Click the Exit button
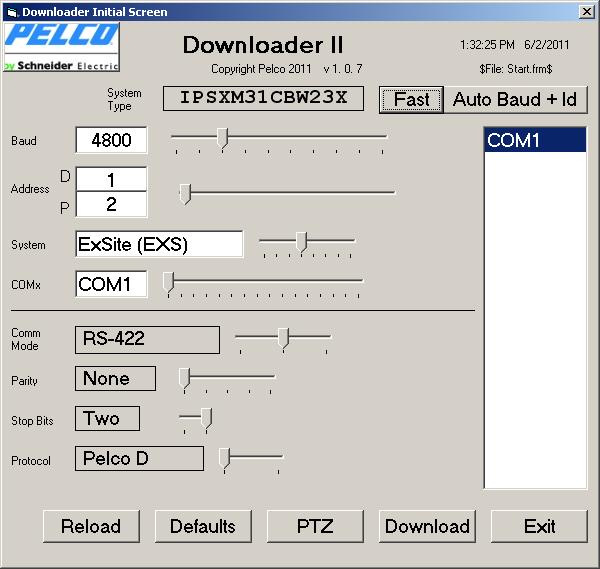 [x=539, y=526]
